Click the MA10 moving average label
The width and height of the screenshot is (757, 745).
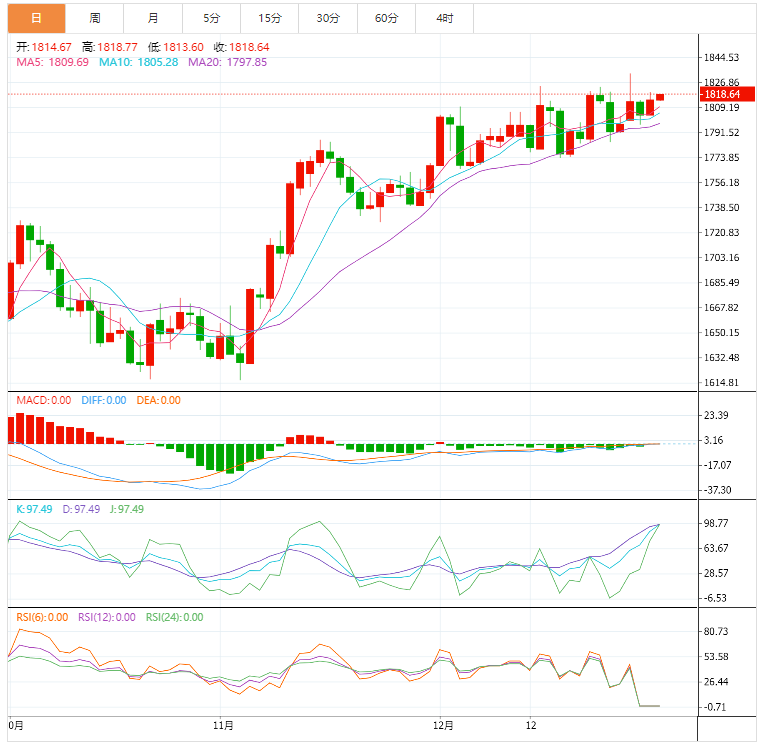(138, 62)
